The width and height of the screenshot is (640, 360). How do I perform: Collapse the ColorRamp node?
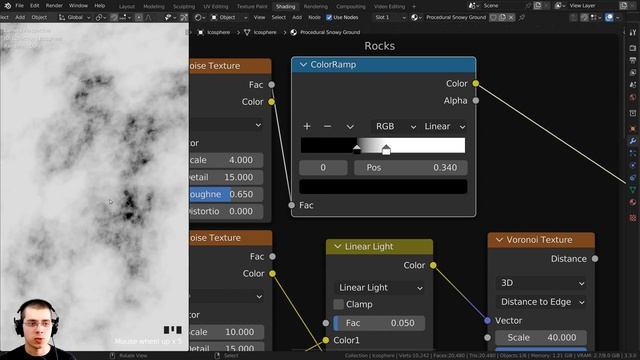coord(303,65)
